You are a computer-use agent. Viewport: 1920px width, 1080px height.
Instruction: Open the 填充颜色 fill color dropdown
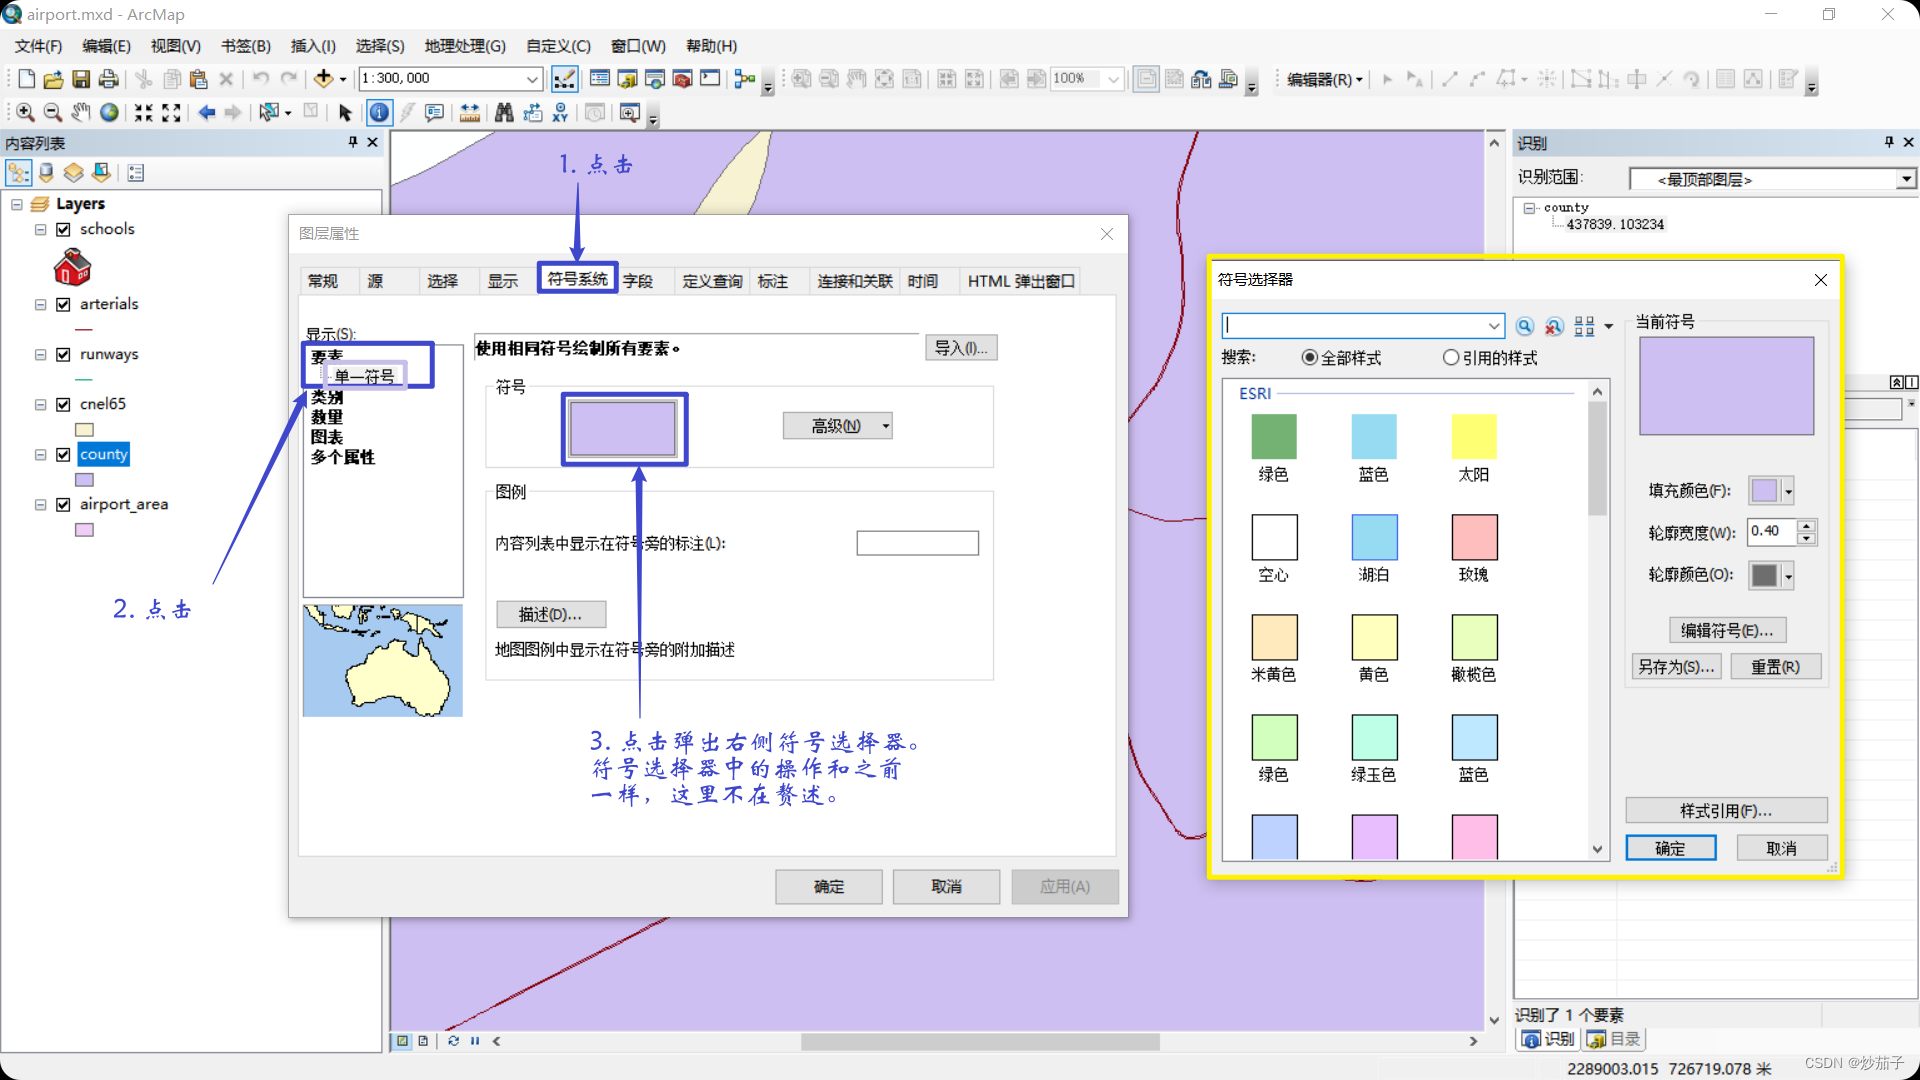tap(1788, 491)
